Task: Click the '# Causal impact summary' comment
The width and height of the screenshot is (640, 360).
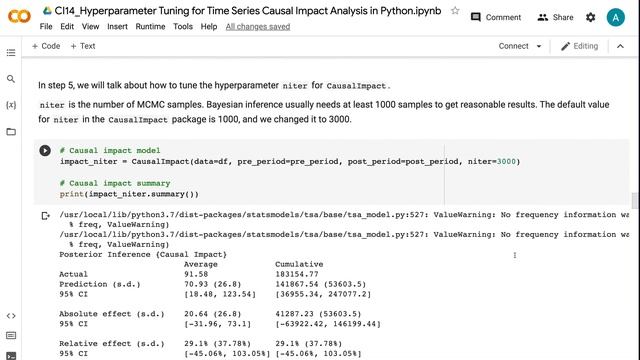Action: point(115,183)
